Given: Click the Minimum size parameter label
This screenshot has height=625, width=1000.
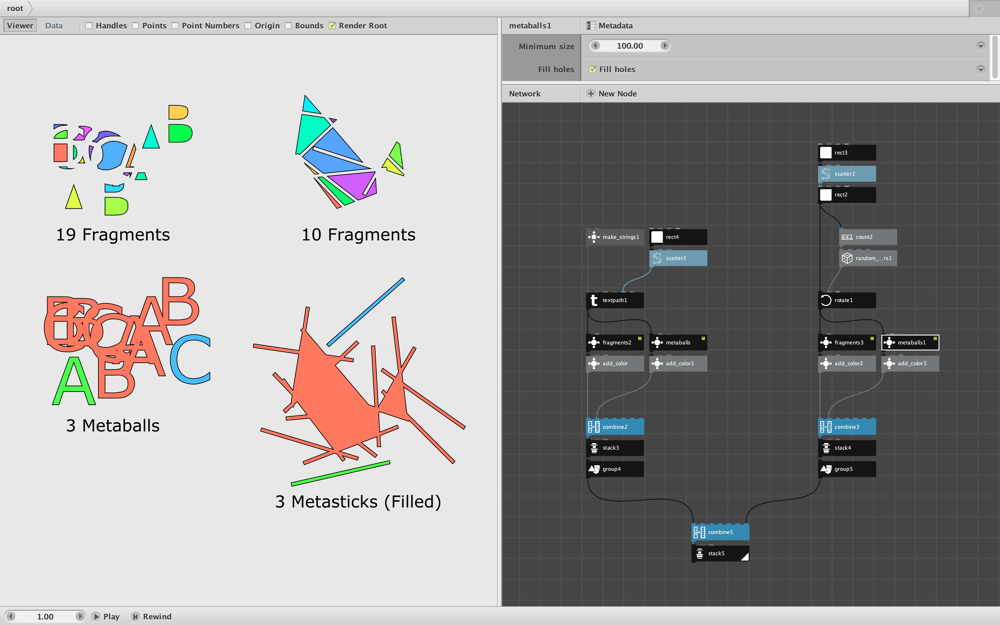Looking at the screenshot, I should coord(546,46).
